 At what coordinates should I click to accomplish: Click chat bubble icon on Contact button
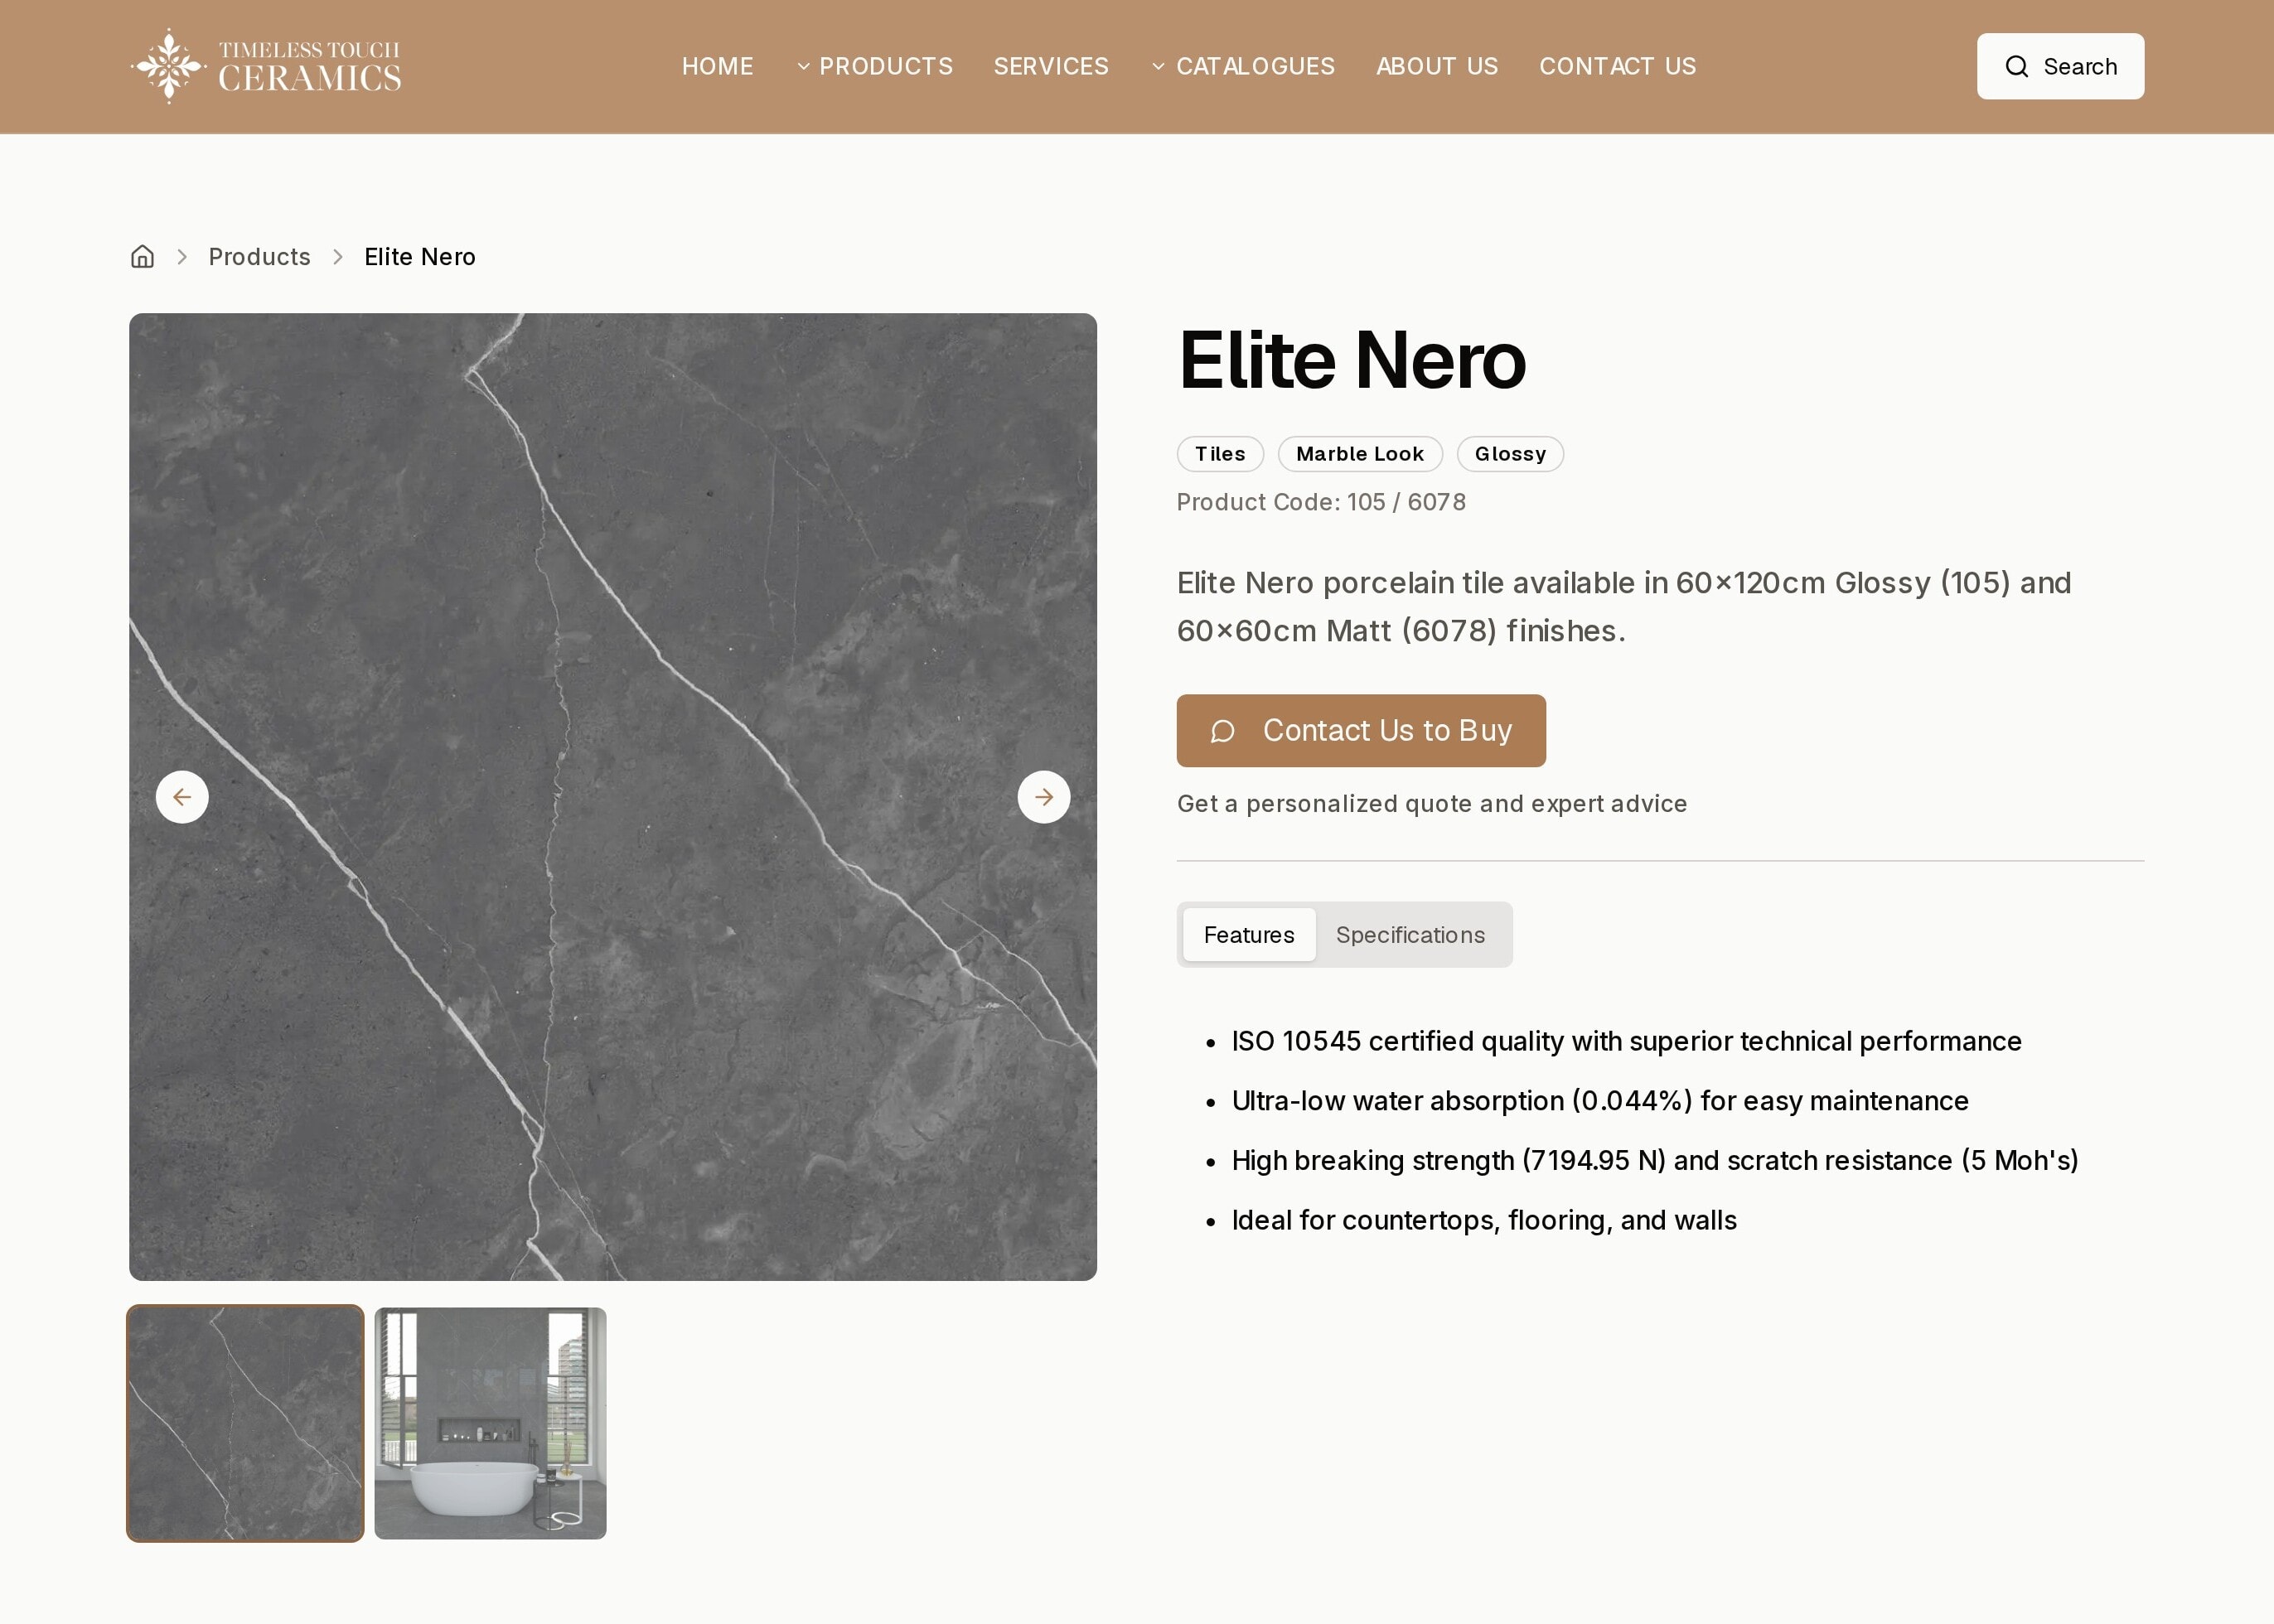pyautogui.click(x=1222, y=731)
